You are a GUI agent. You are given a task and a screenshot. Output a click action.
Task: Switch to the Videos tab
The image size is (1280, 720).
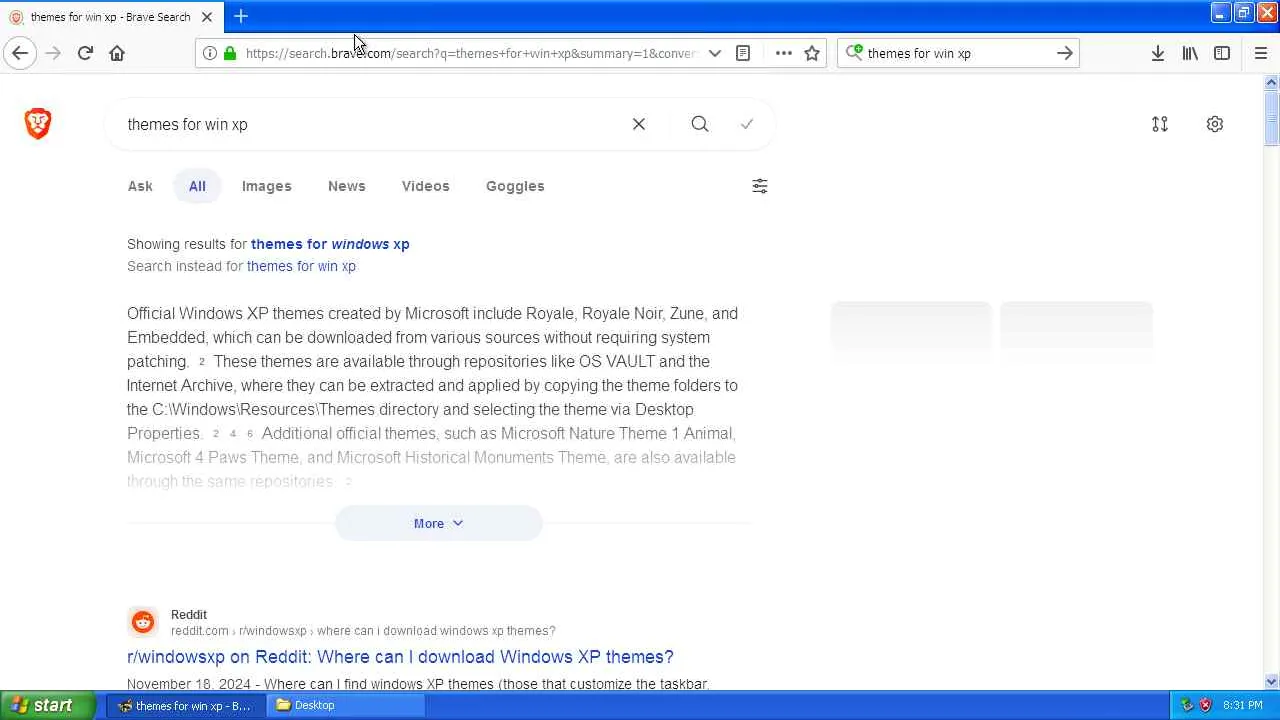(426, 186)
